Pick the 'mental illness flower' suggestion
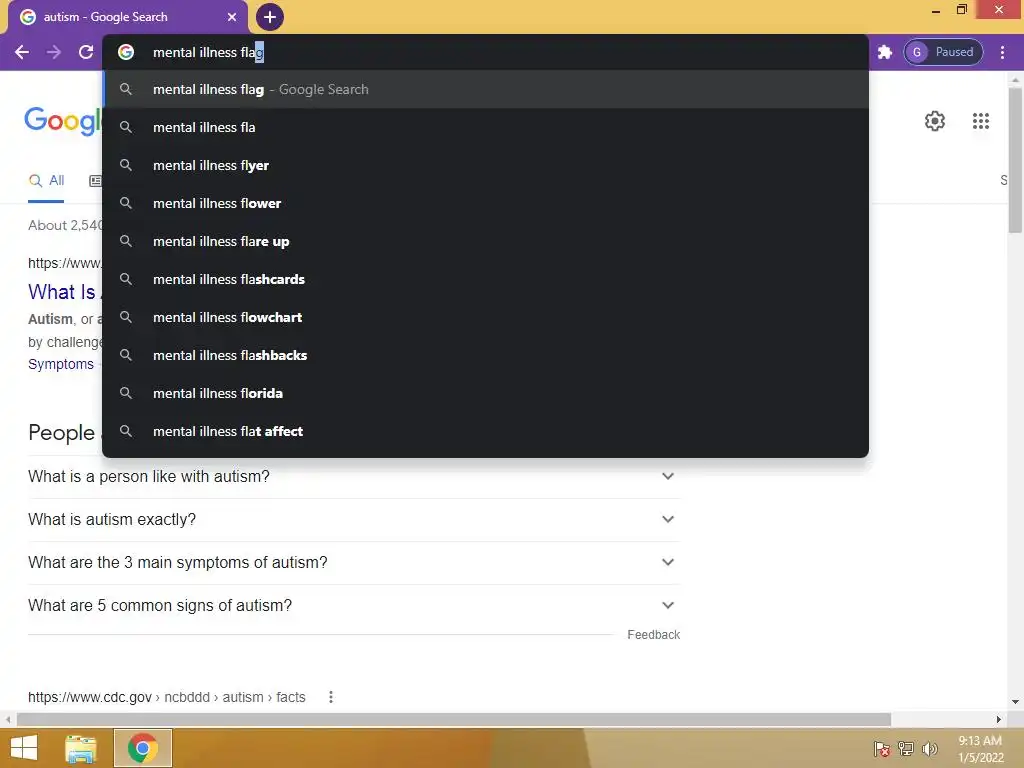 click(486, 203)
